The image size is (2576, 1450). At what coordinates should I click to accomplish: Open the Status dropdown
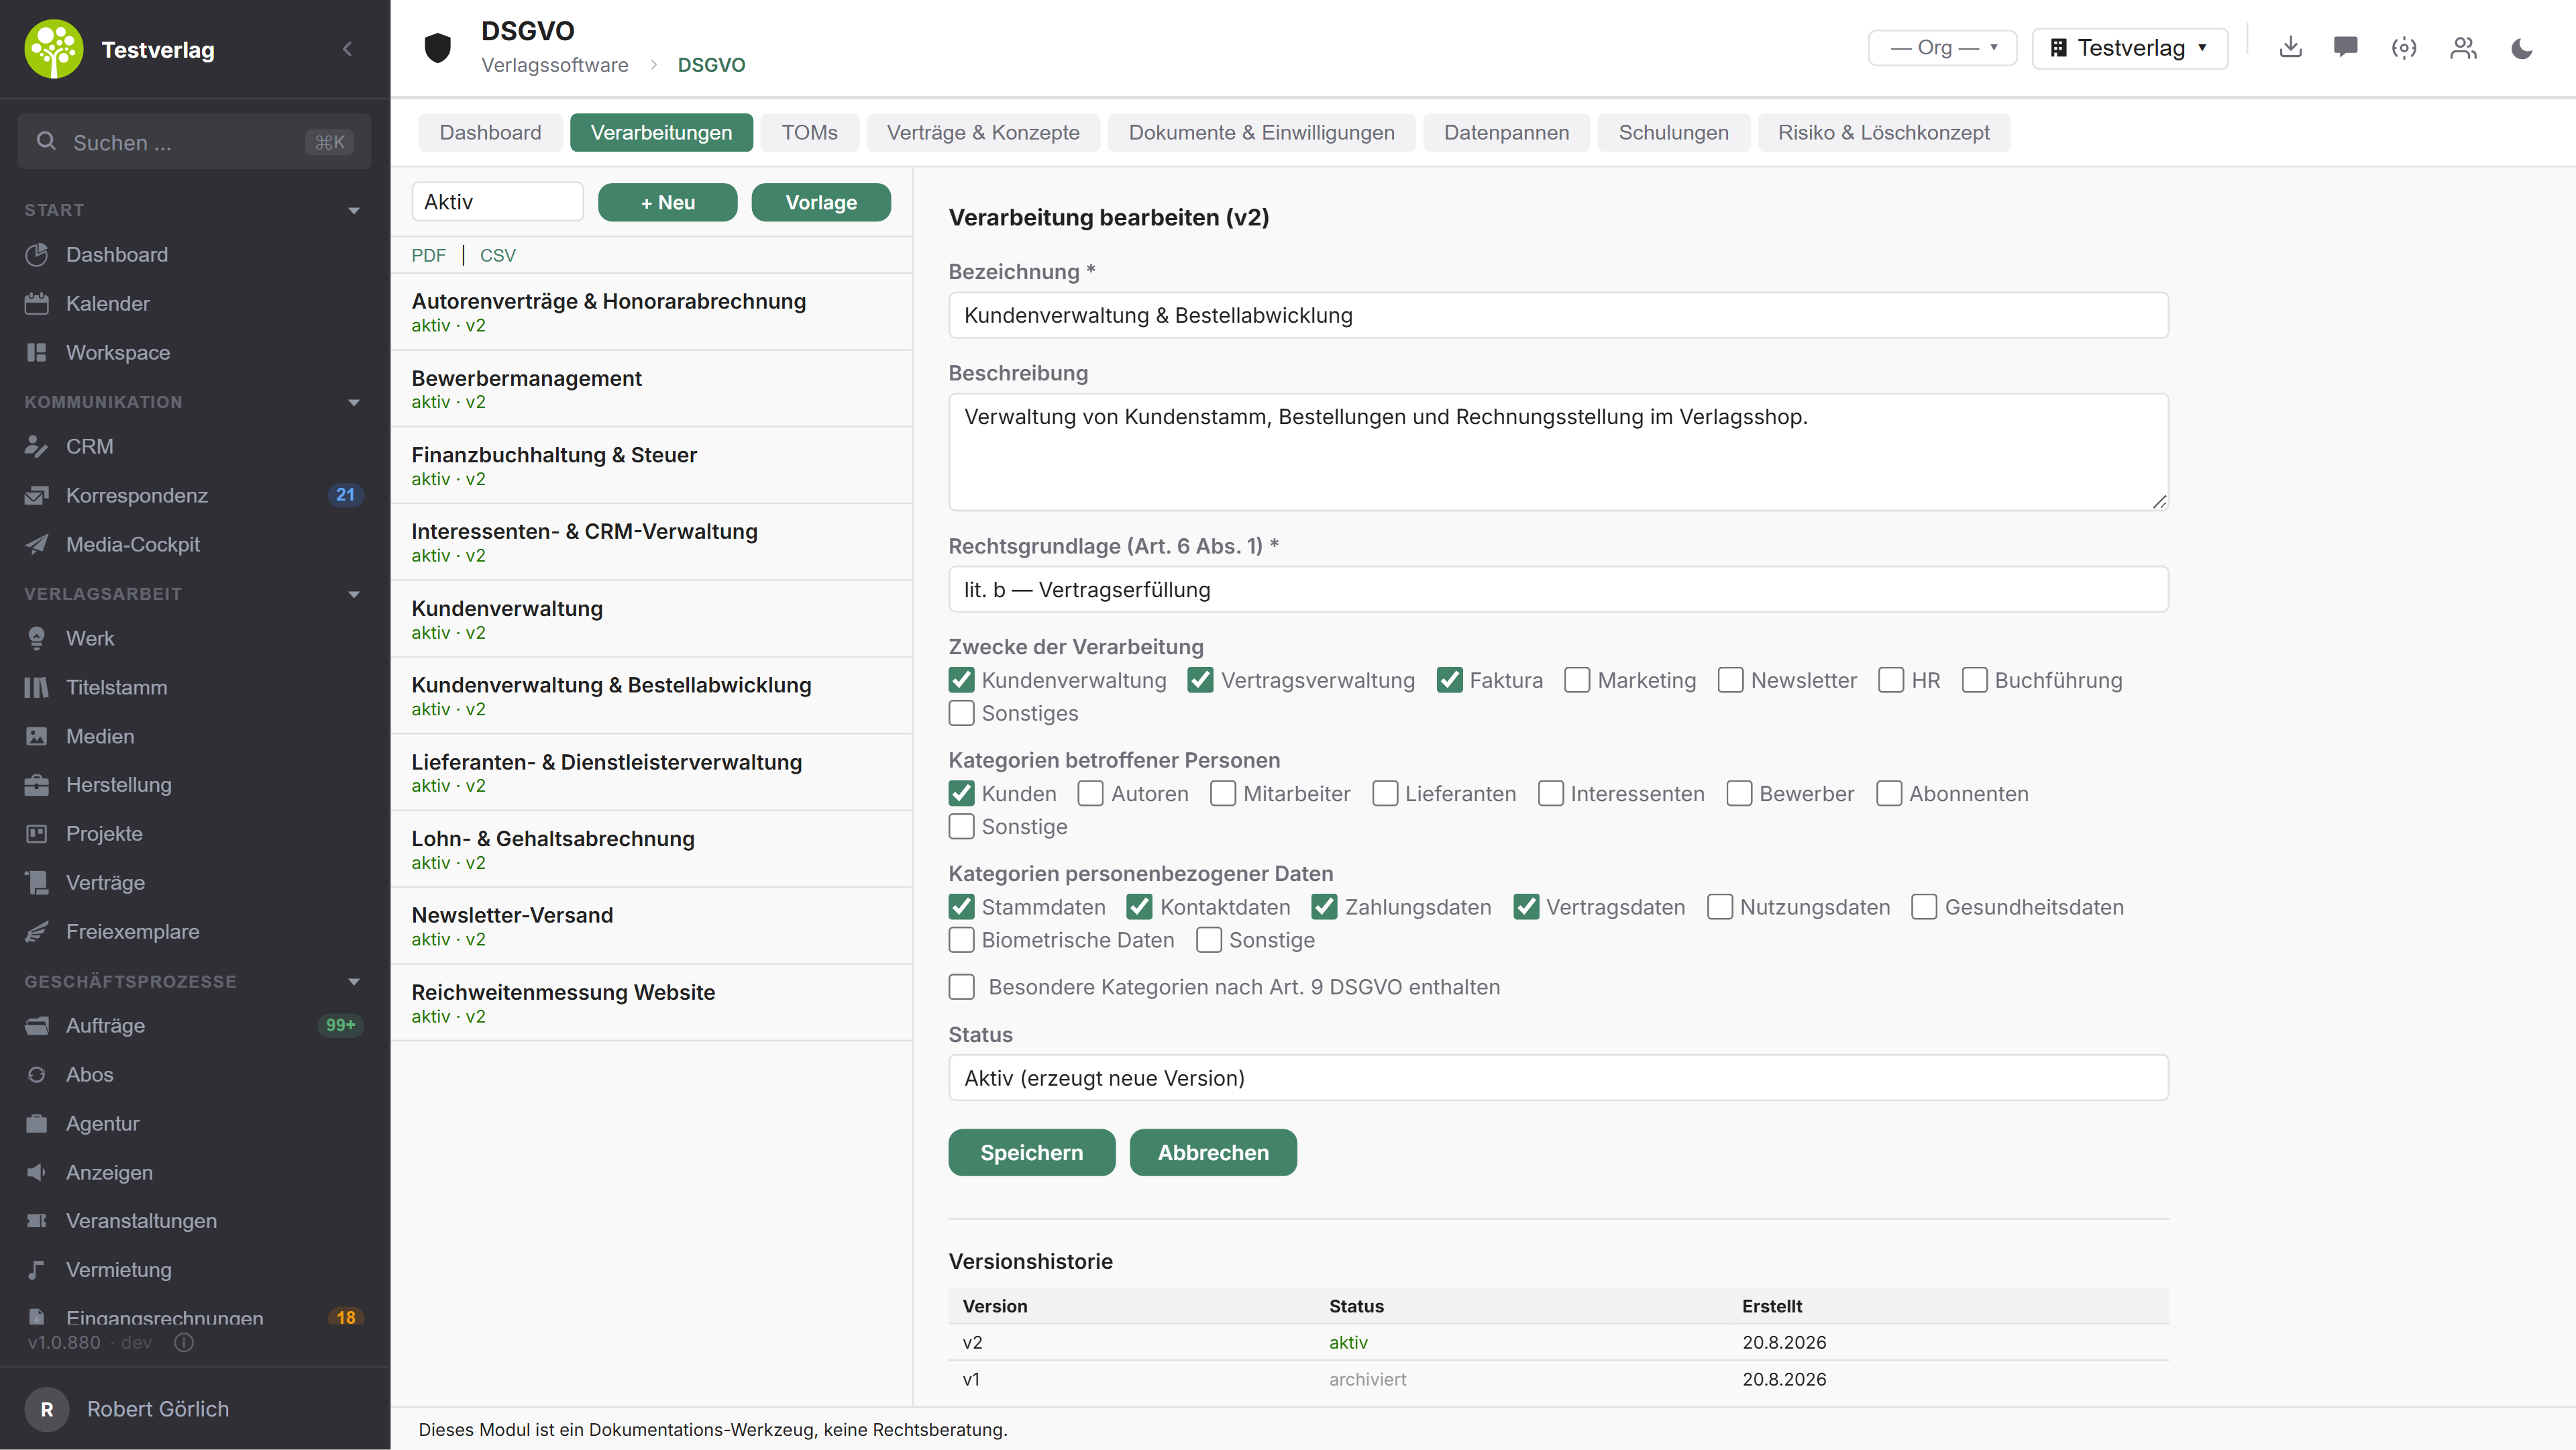coord(1558,1078)
